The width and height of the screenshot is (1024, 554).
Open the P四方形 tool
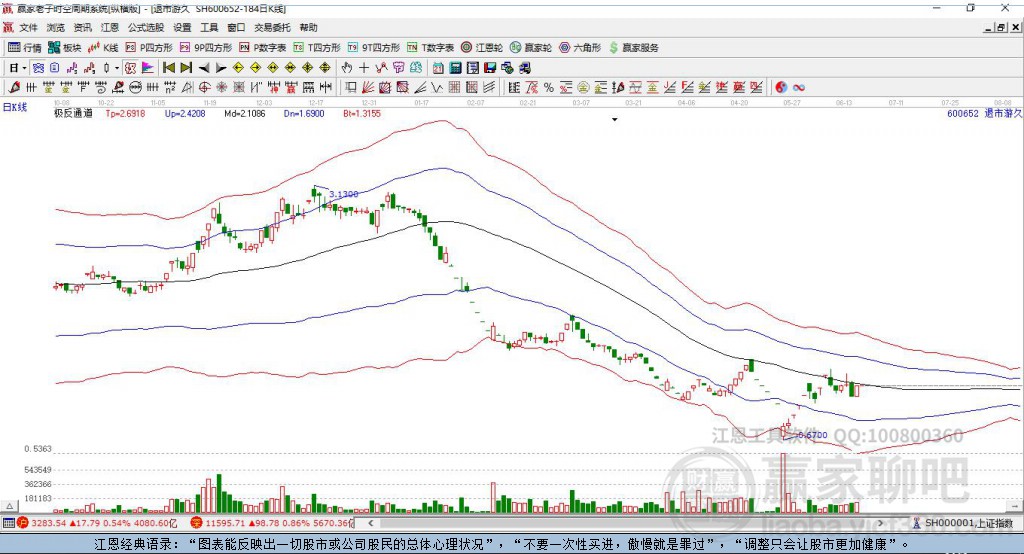[148, 48]
